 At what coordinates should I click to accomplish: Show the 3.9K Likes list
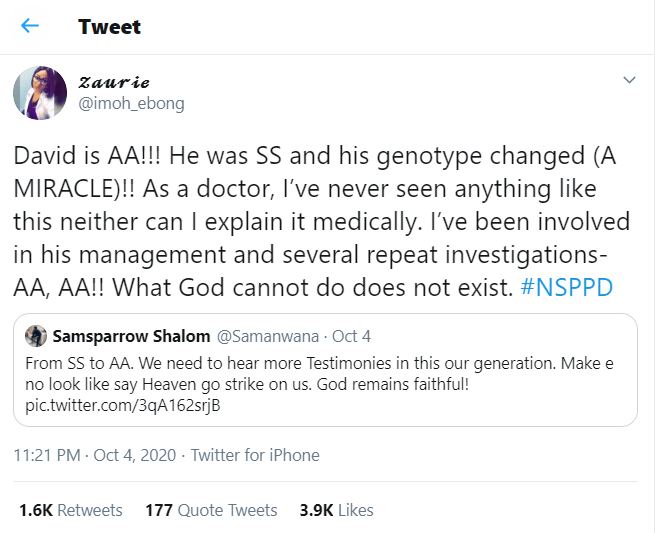[336, 510]
